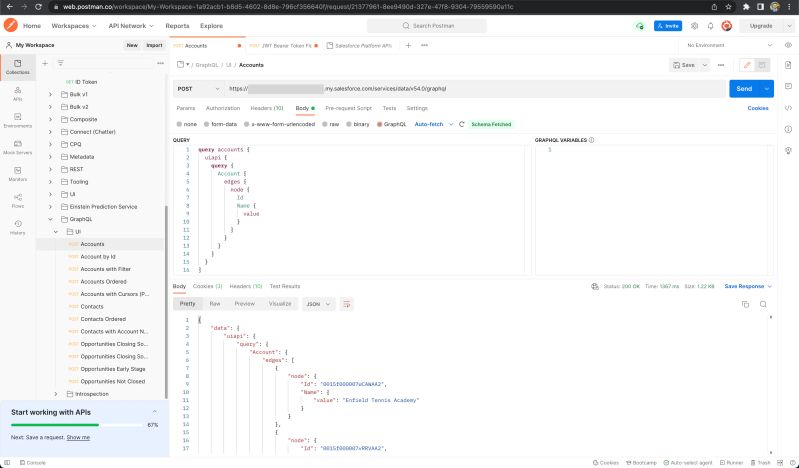
Task: Open tab bar three-dot options menu
Action: click(424, 45)
